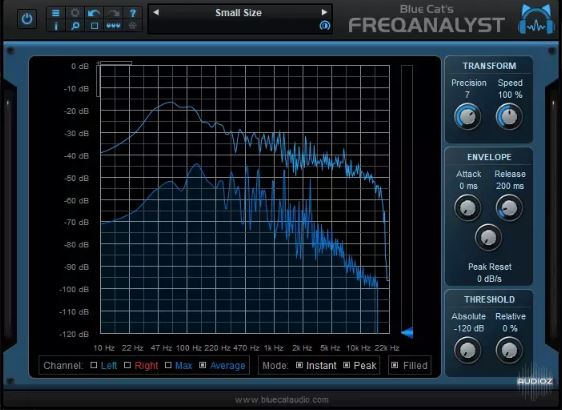This screenshot has width=562, height=410.
Task: Click the undo arrow icon
Action: tap(94, 13)
